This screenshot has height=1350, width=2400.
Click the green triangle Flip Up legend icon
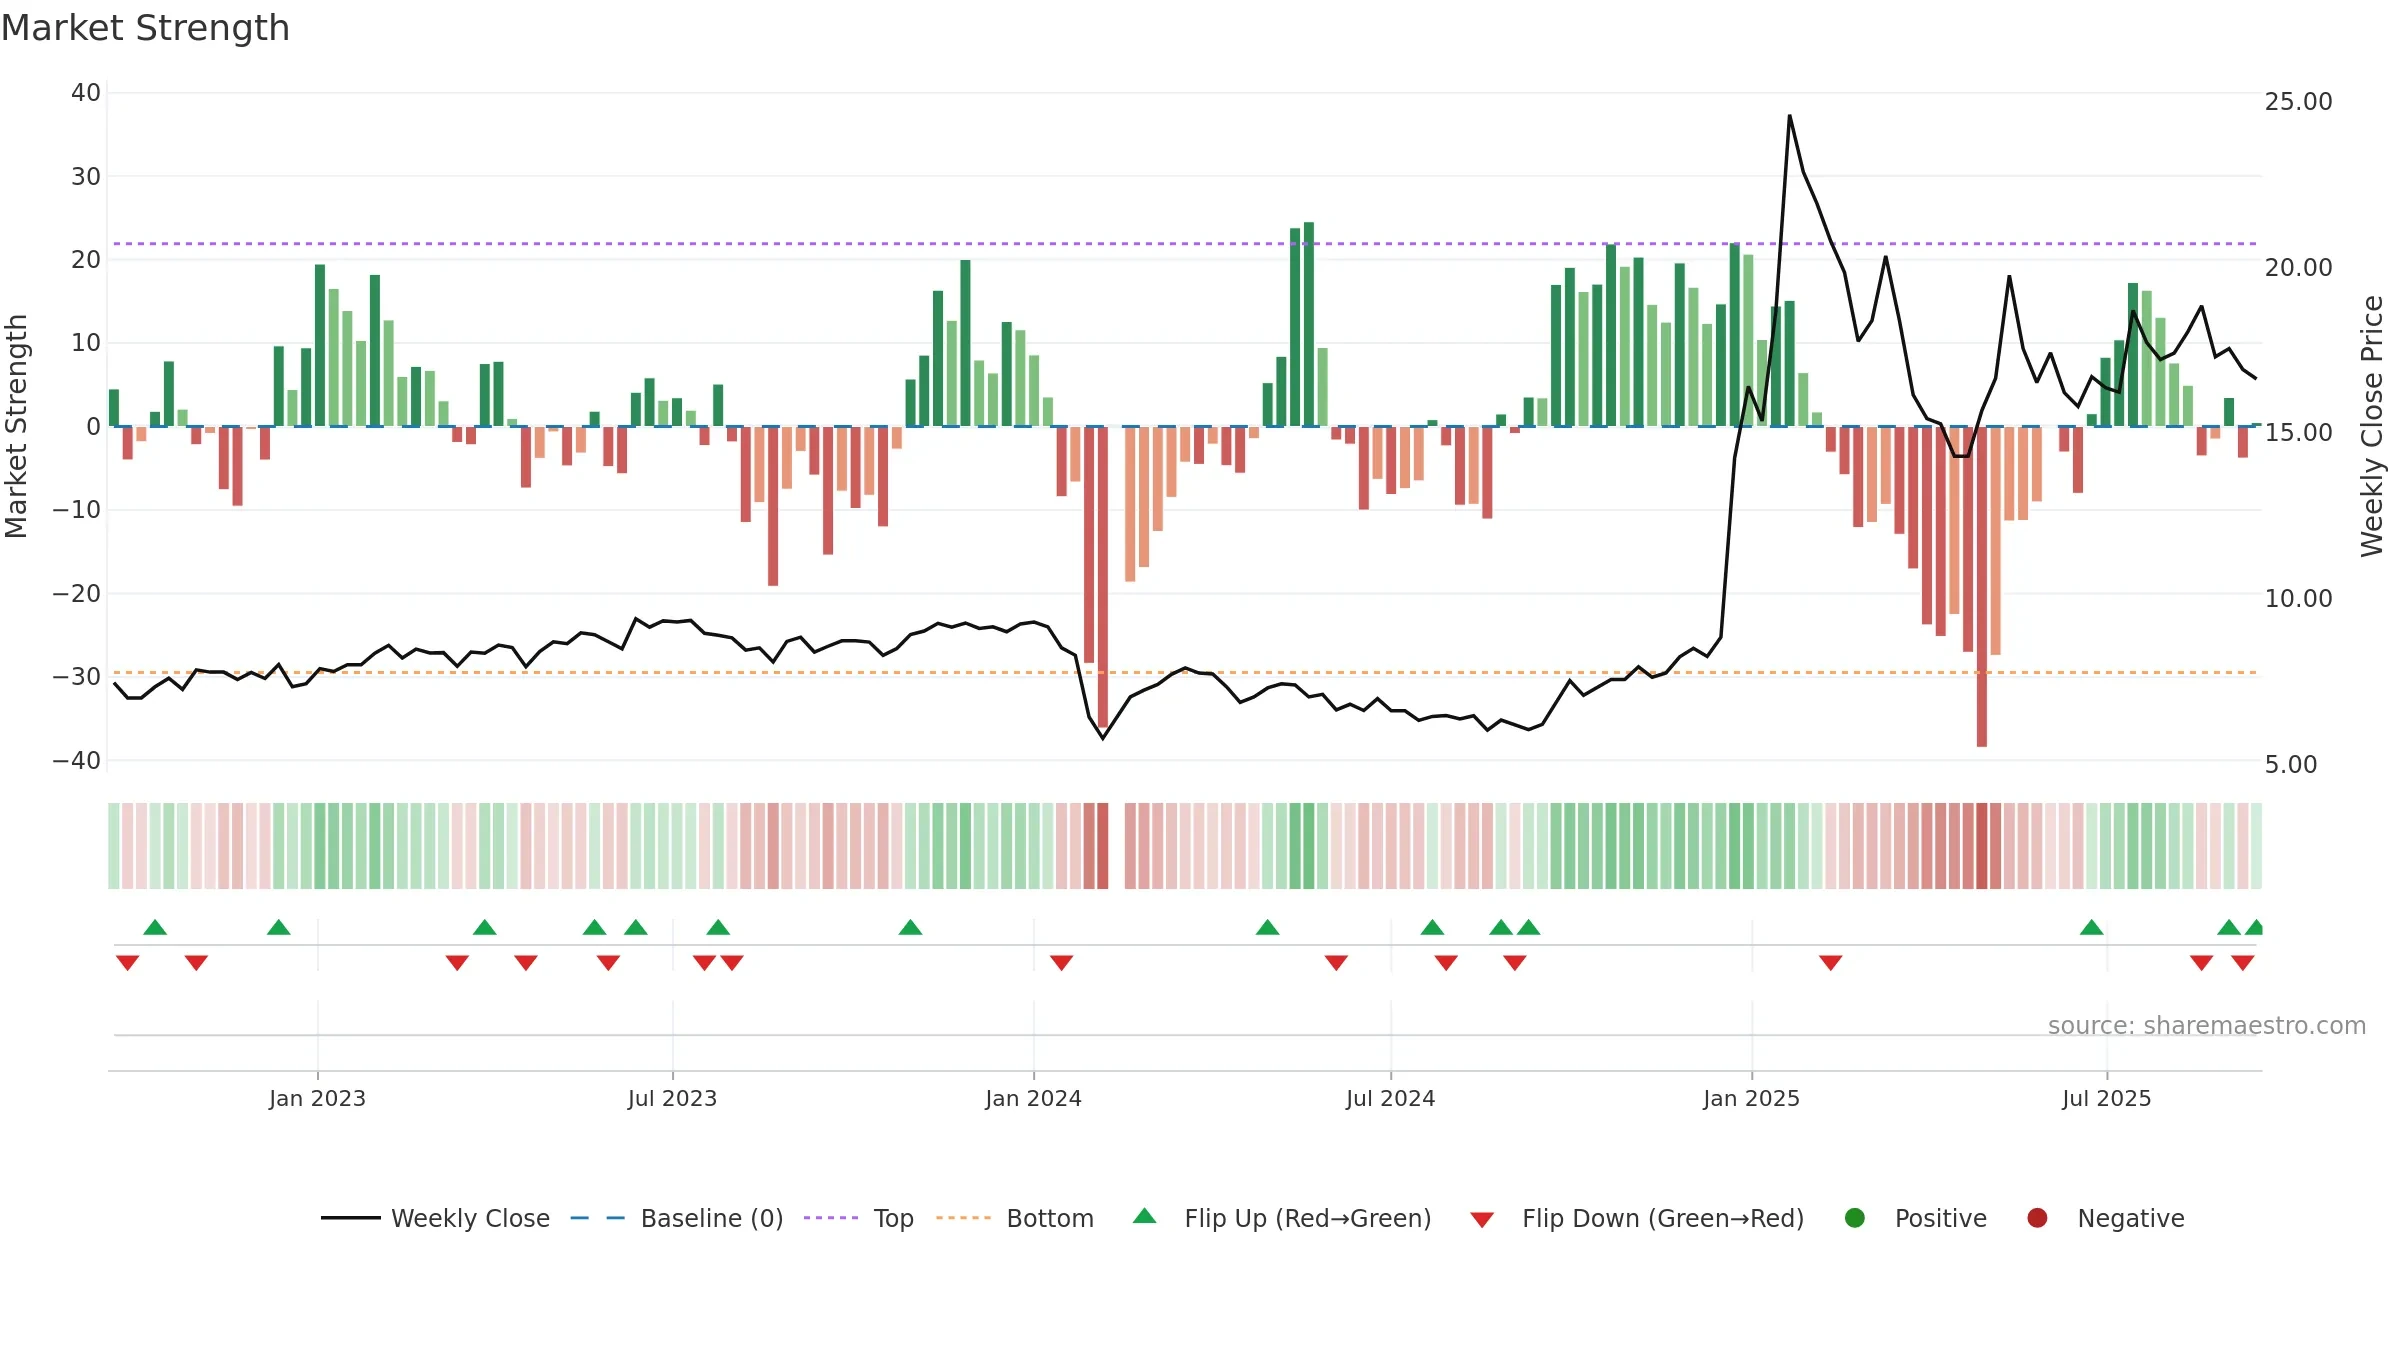1145,1216
